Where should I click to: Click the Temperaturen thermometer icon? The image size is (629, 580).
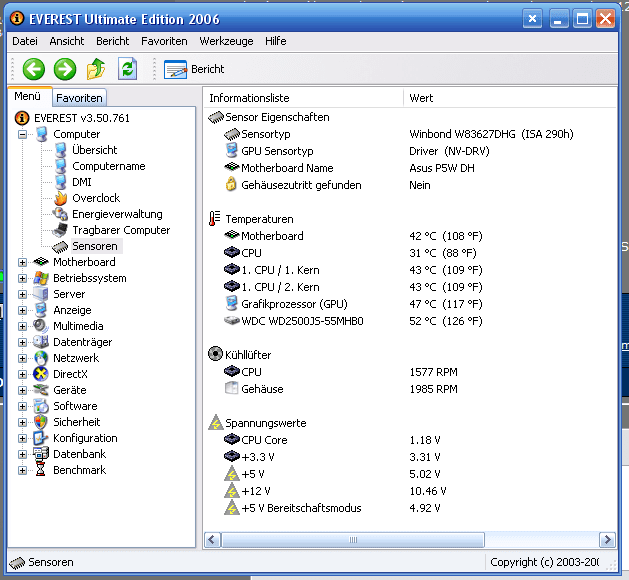click(215, 219)
